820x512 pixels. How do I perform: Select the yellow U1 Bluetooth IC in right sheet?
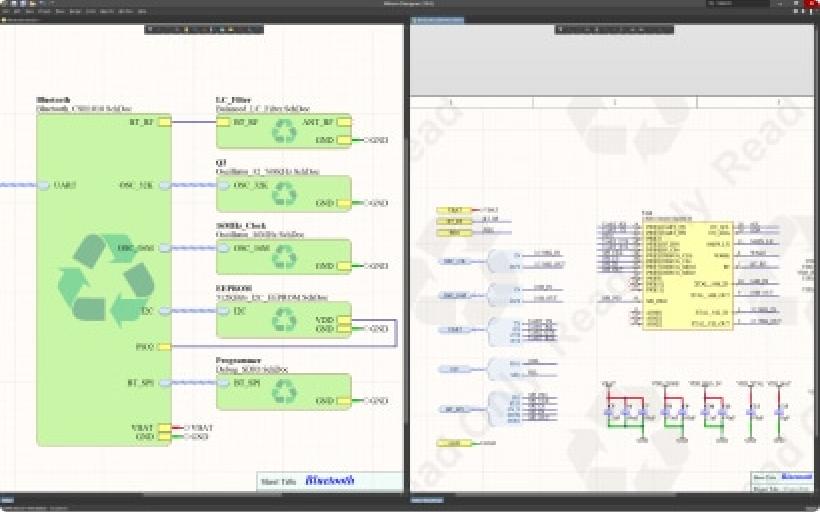(688, 275)
